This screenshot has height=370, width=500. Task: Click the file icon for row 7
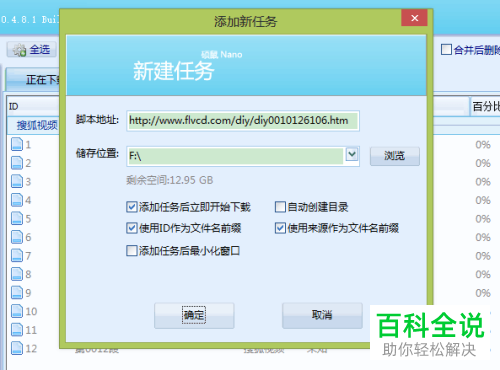point(17,255)
